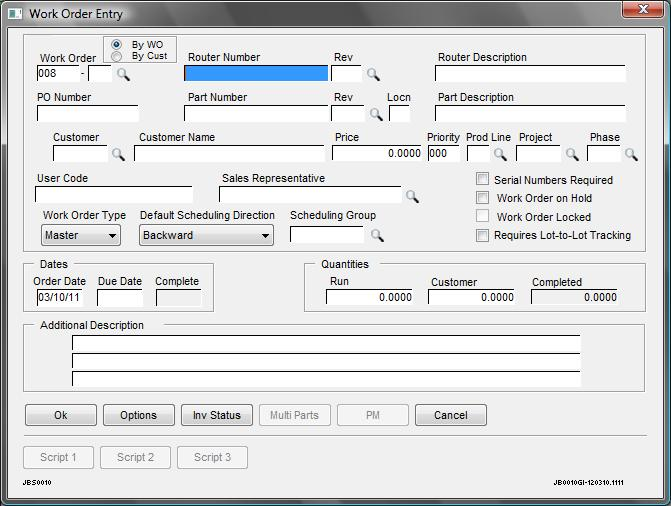Select the By Cust radio button
The height and width of the screenshot is (506, 671).
(116, 56)
